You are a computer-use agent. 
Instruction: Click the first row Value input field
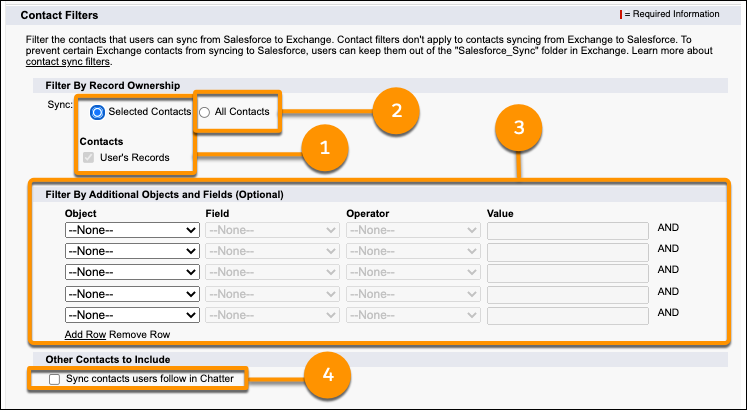(567, 230)
